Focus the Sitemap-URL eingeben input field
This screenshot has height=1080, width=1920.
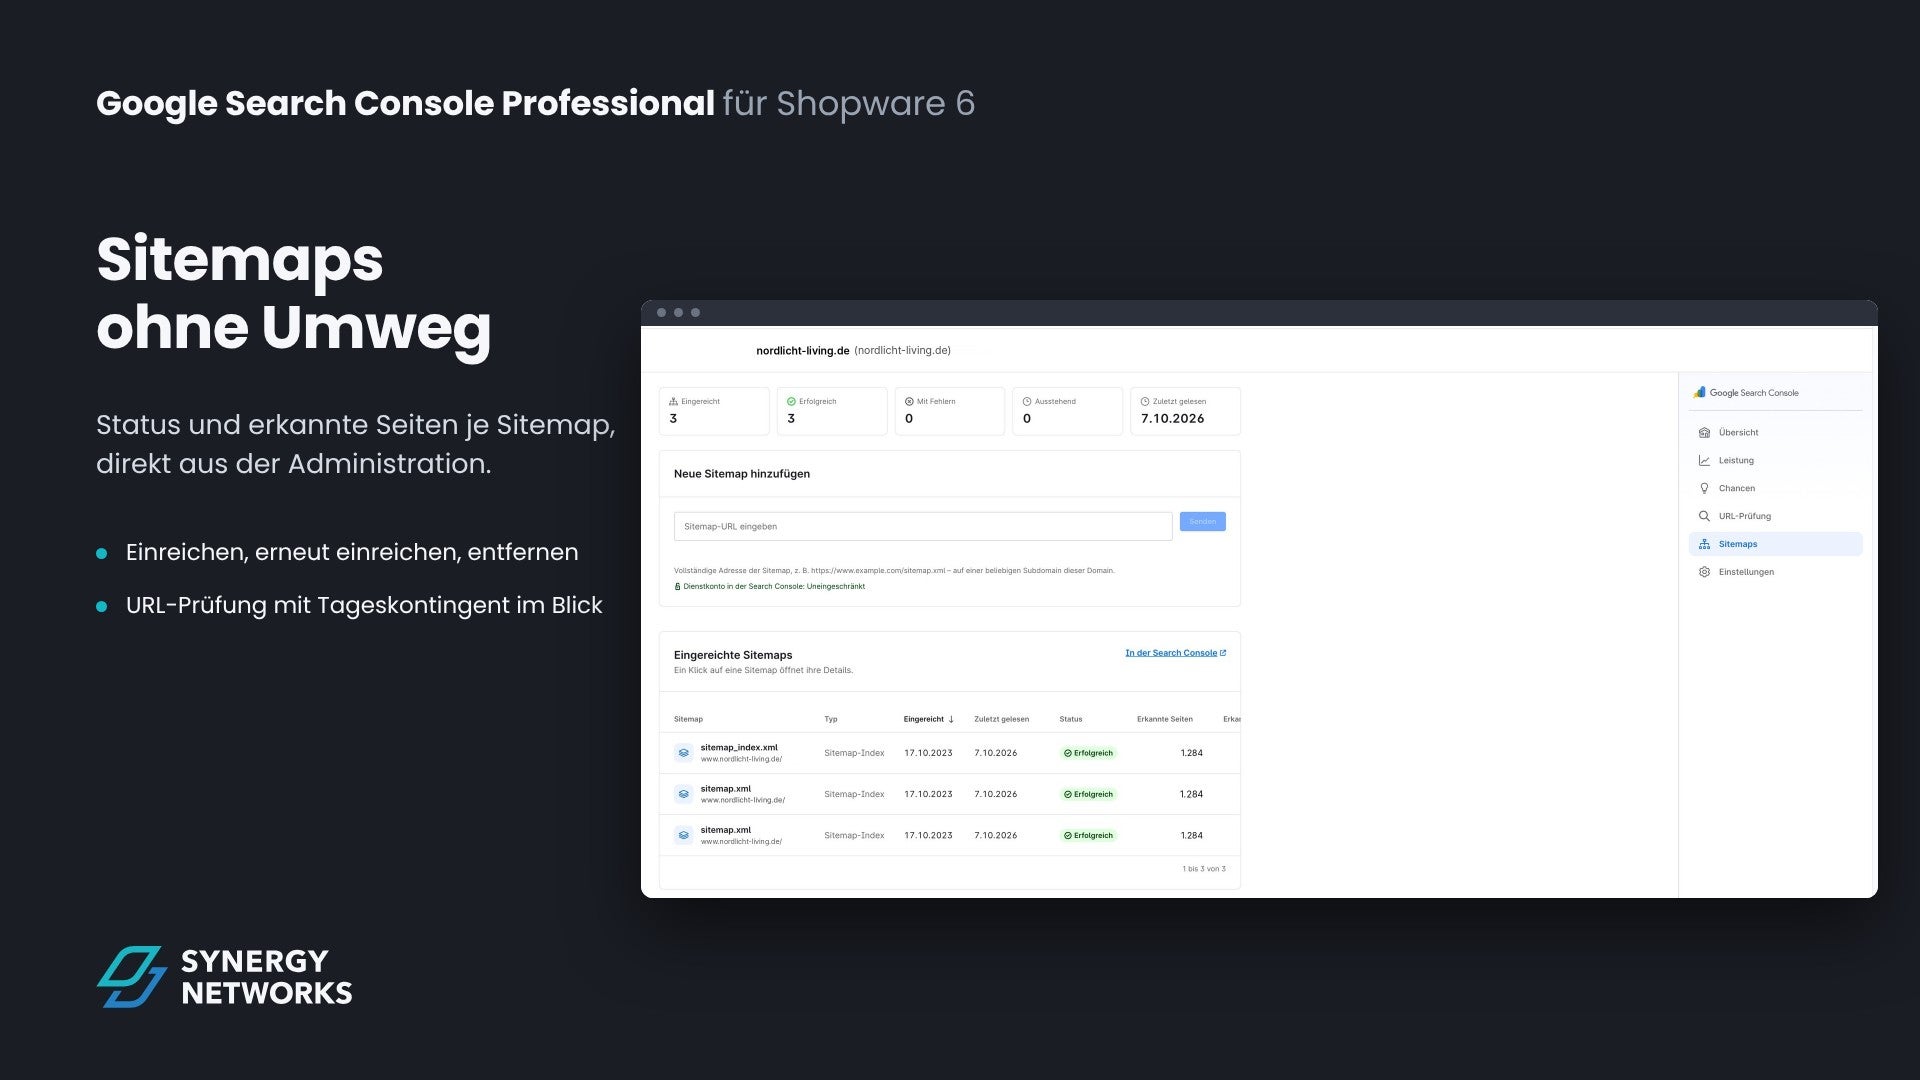[x=922, y=527]
